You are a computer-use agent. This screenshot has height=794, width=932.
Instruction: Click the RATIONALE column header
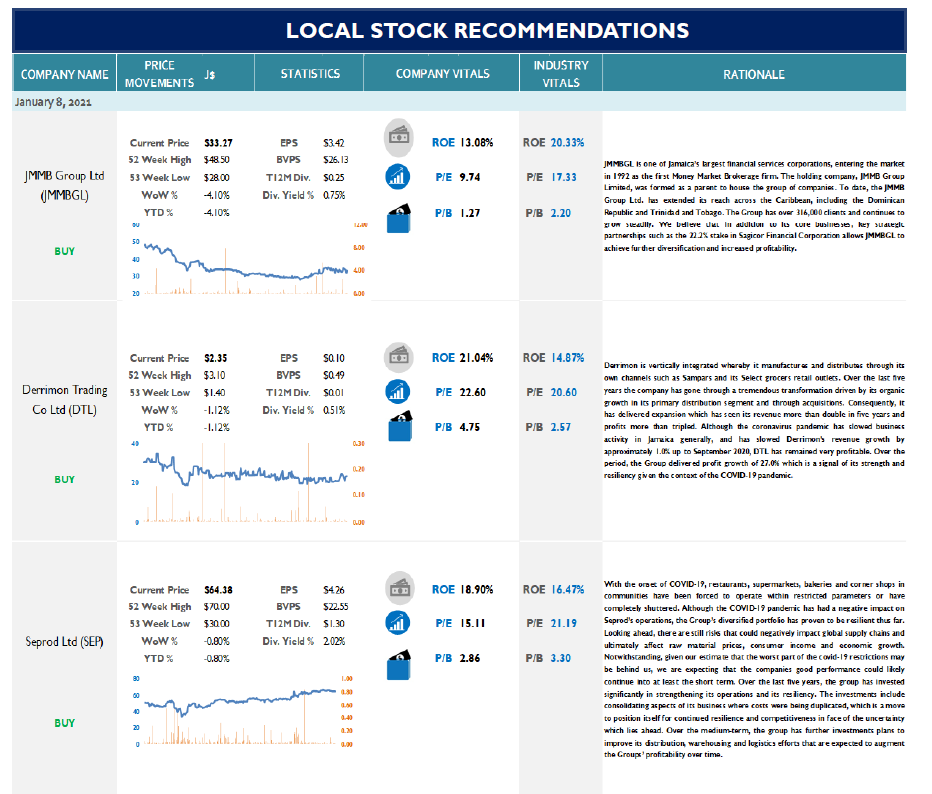click(x=754, y=74)
